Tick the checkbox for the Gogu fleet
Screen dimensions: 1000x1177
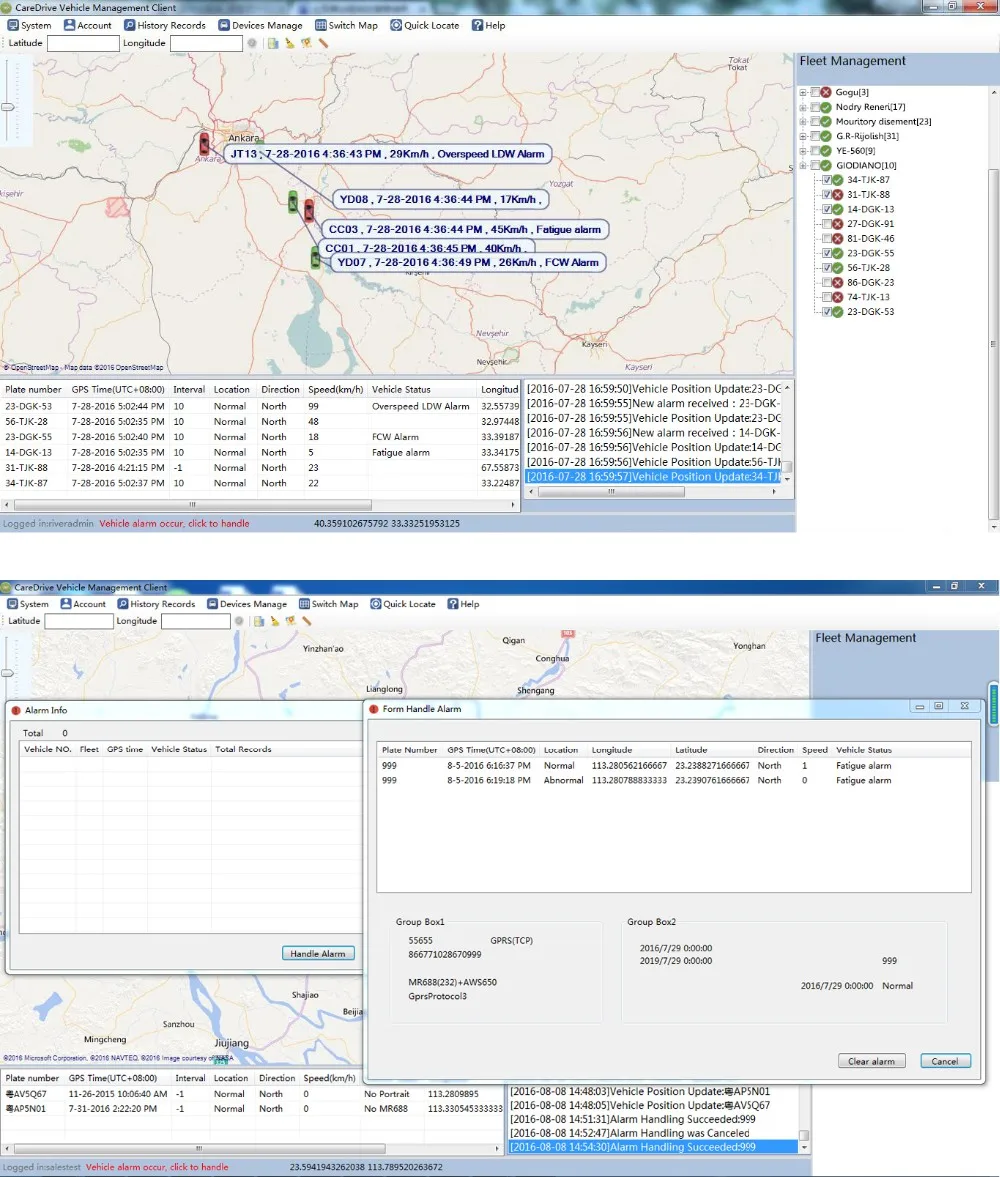(814, 92)
